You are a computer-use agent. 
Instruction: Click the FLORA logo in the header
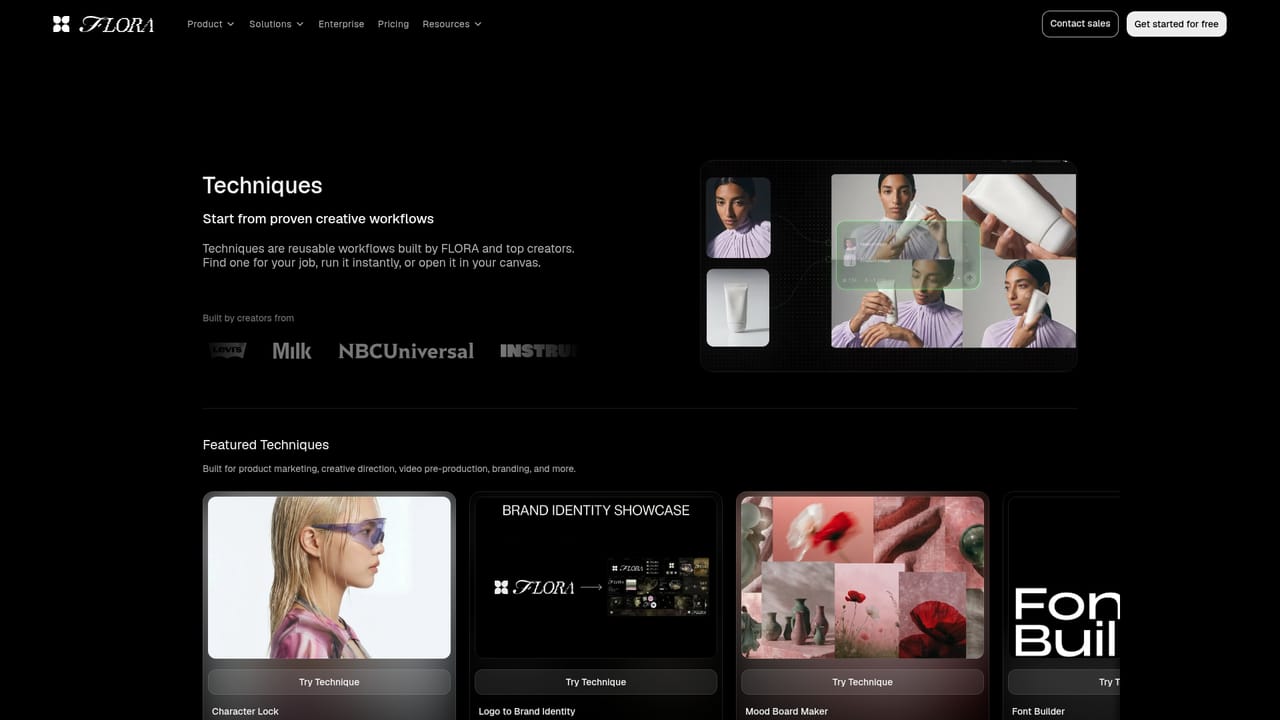tap(104, 24)
